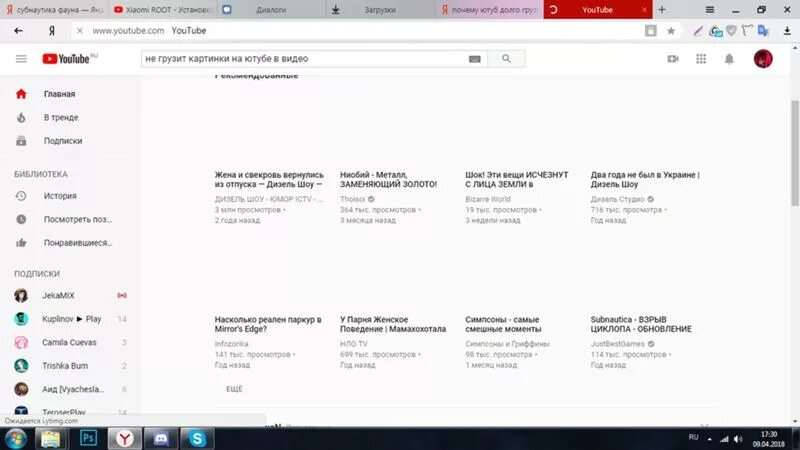Open video 'Ниобий - Металл, ЗАМЕНЯЮЩИЙ ЗОЛОТО!'
The height and width of the screenshot is (450, 800).
click(x=388, y=180)
